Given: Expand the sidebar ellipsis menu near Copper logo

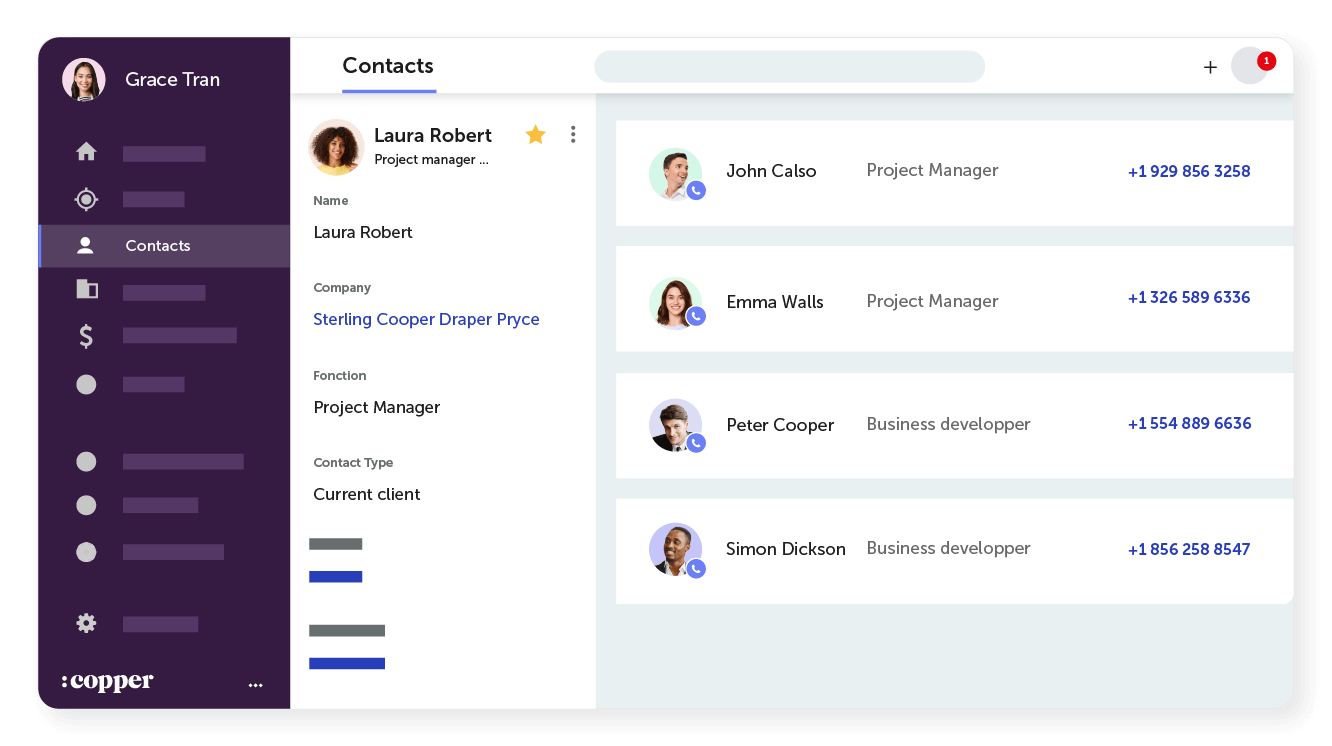Looking at the screenshot, I should [255, 685].
